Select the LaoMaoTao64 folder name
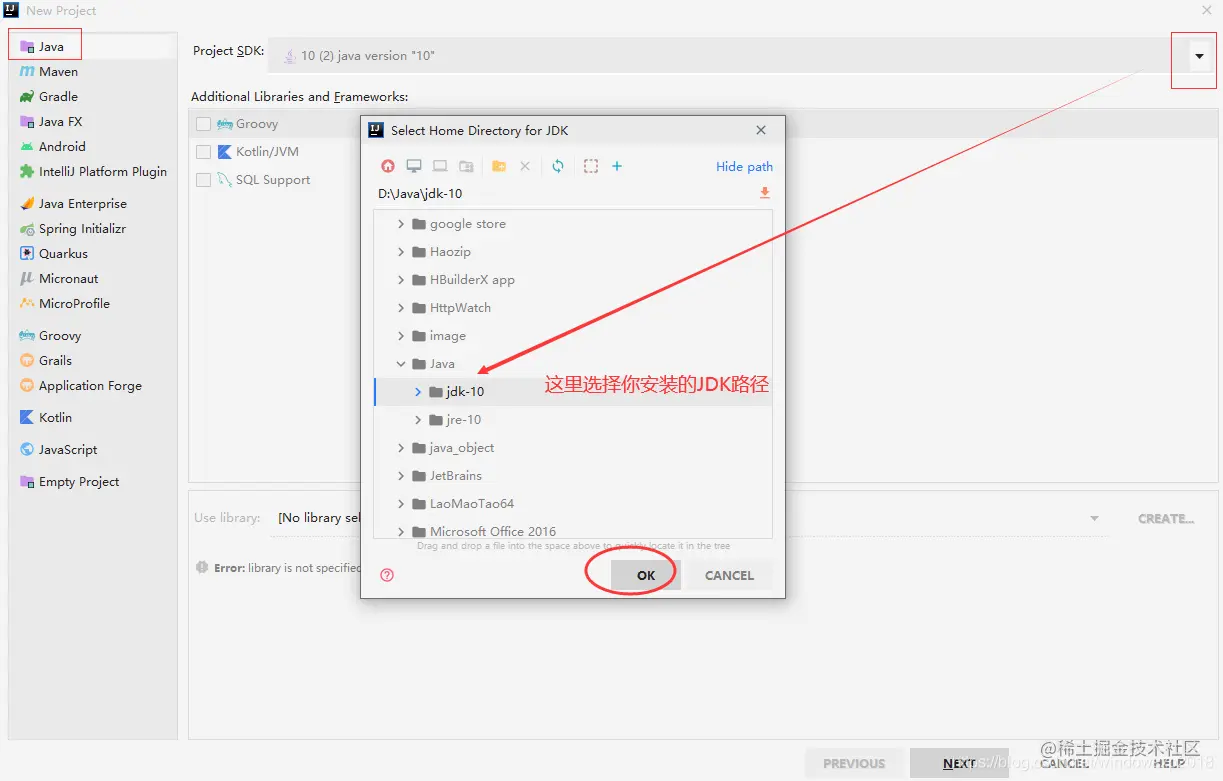 [x=472, y=504]
